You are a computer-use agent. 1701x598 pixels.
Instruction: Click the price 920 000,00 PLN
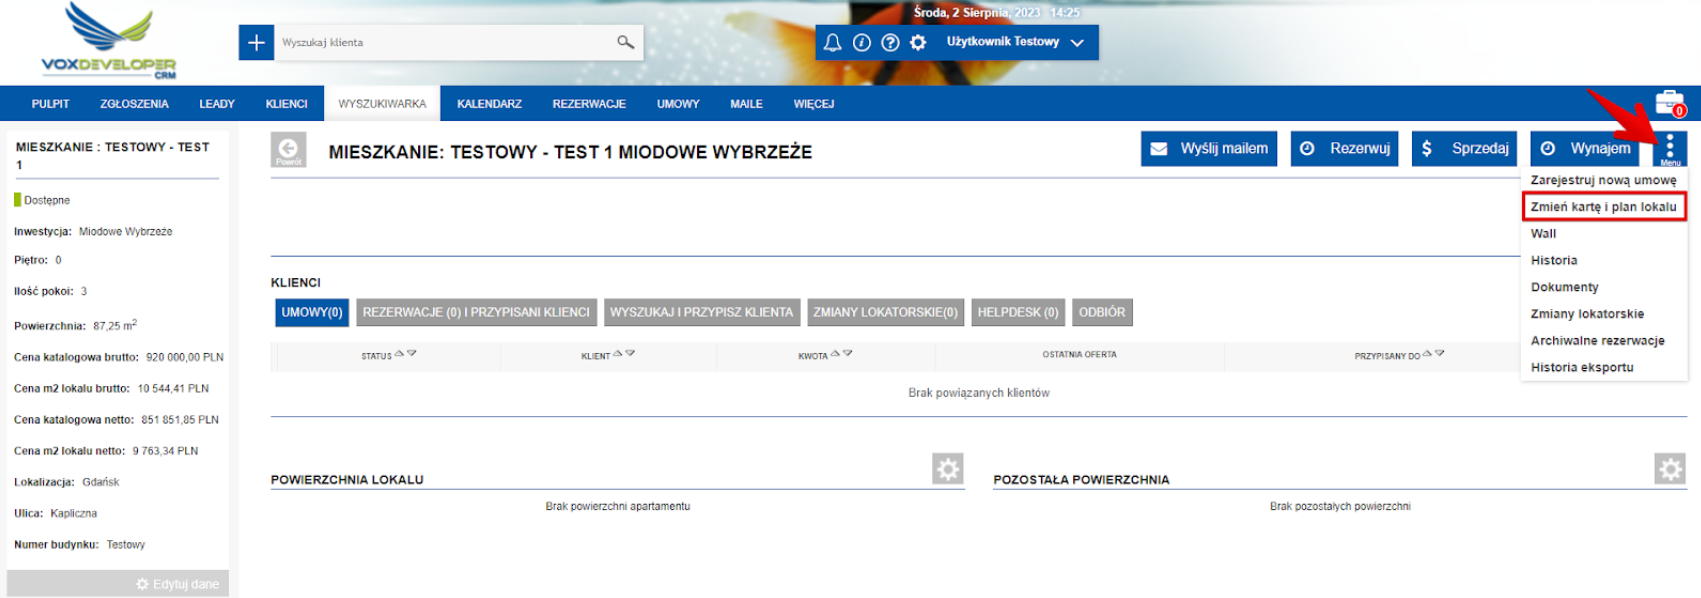click(185, 357)
